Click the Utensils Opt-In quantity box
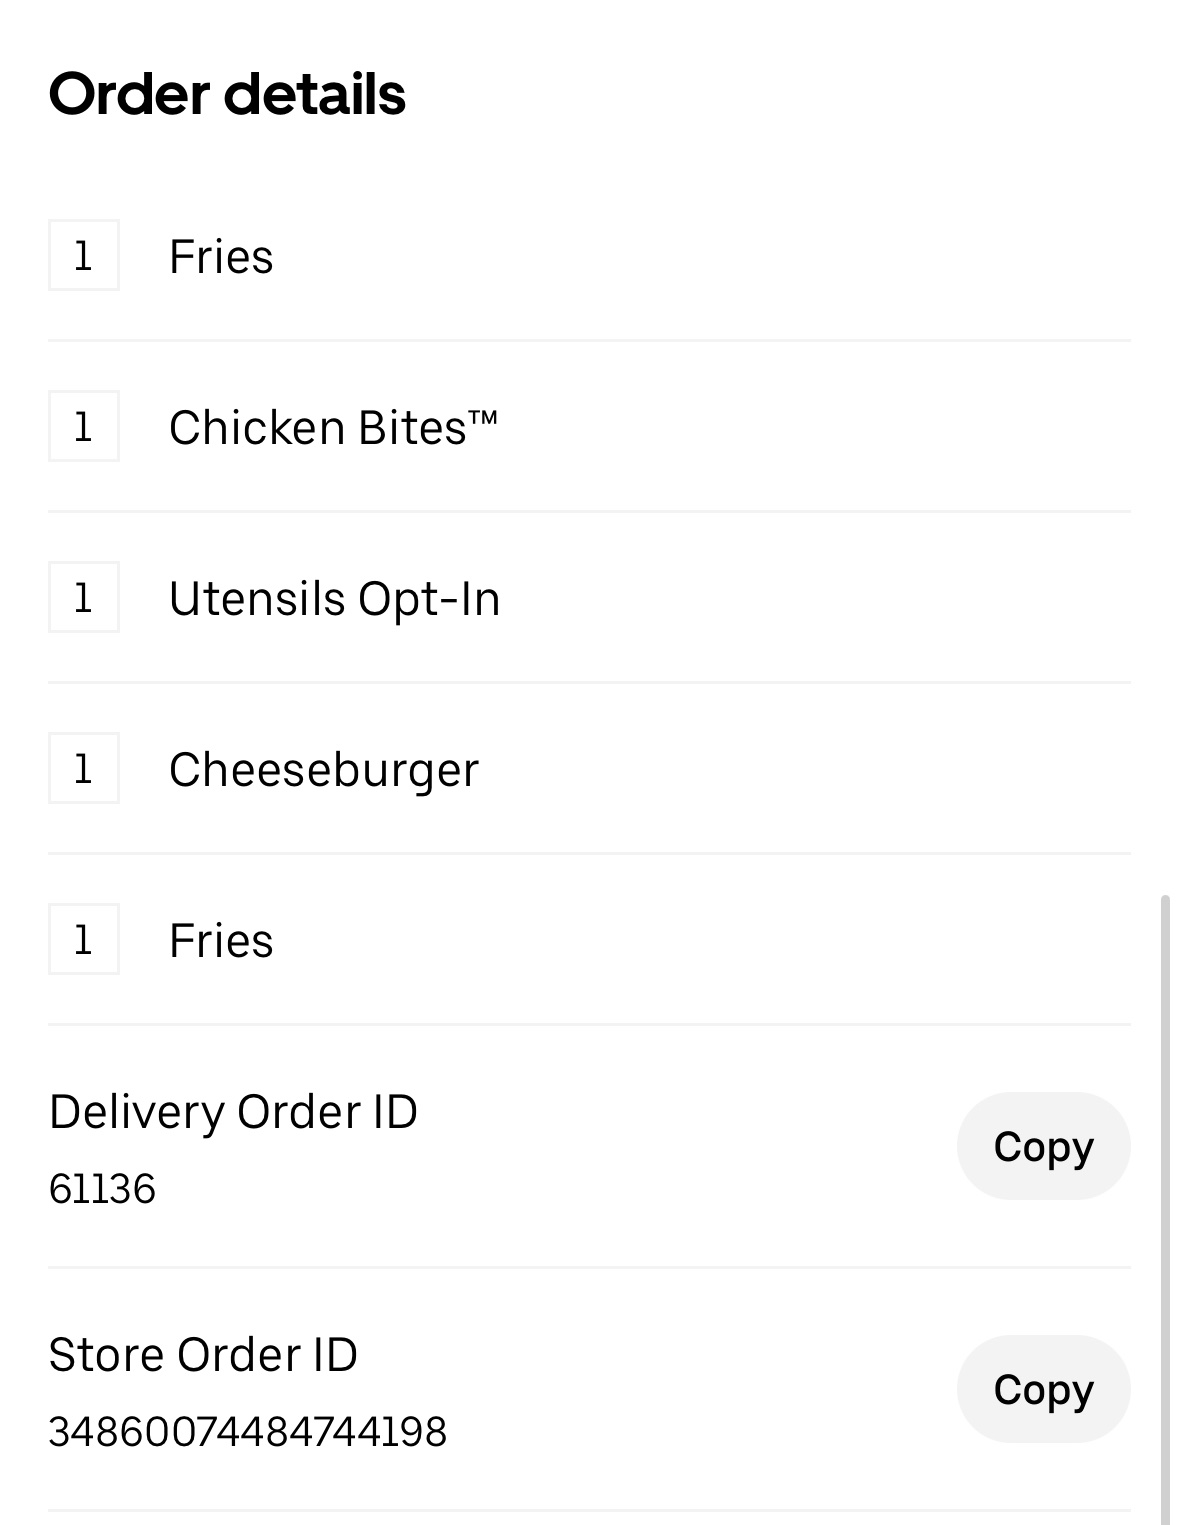Viewport: 1179px width, 1525px height. [84, 598]
